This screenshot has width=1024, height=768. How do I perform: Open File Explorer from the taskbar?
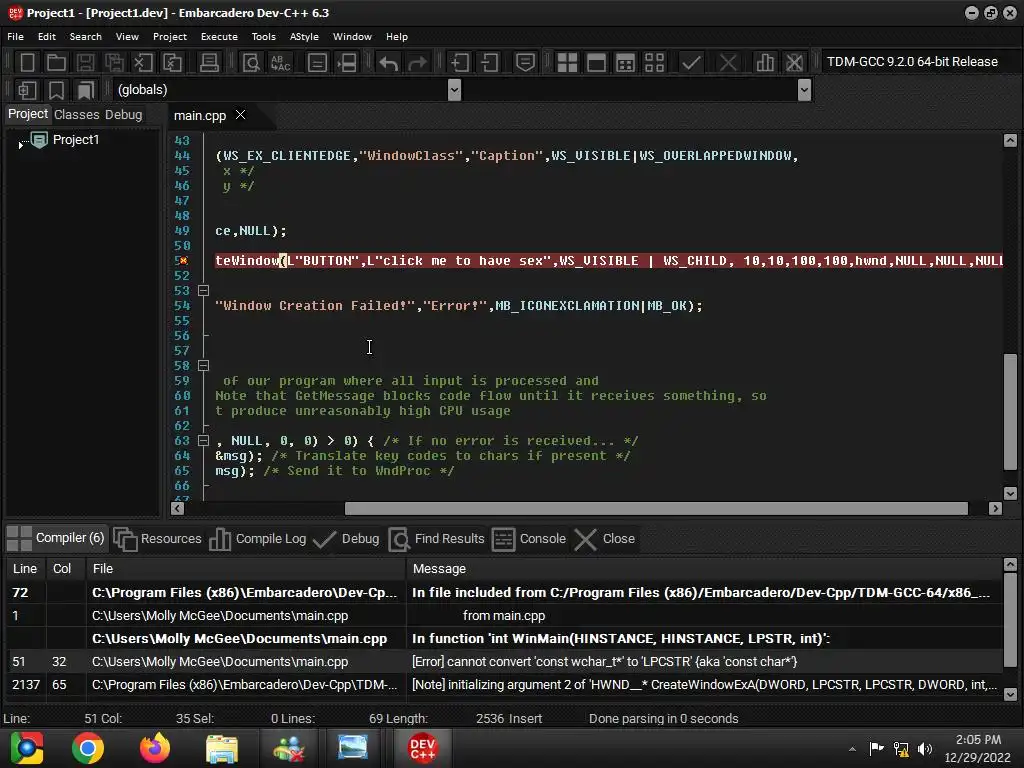(221, 748)
